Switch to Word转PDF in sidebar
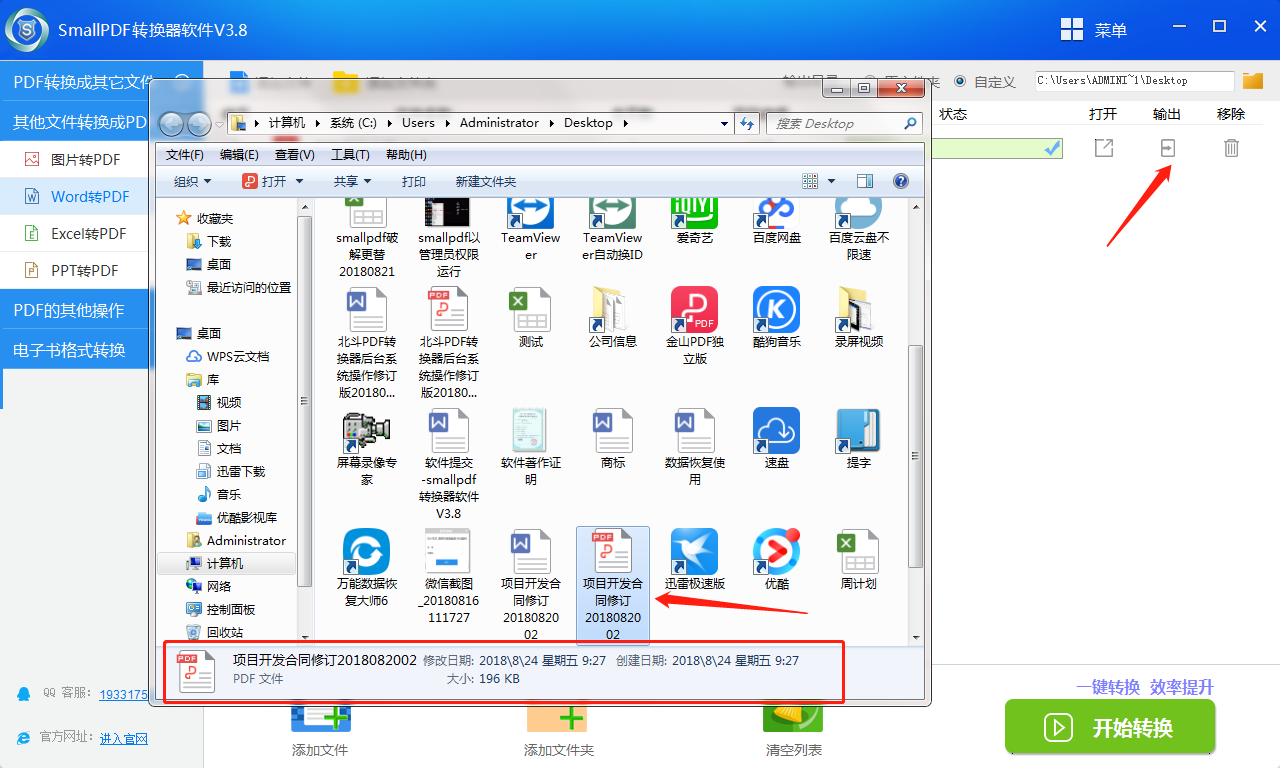Image resolution: width=1280 pixels, height=768 pixels. [74, 196]
